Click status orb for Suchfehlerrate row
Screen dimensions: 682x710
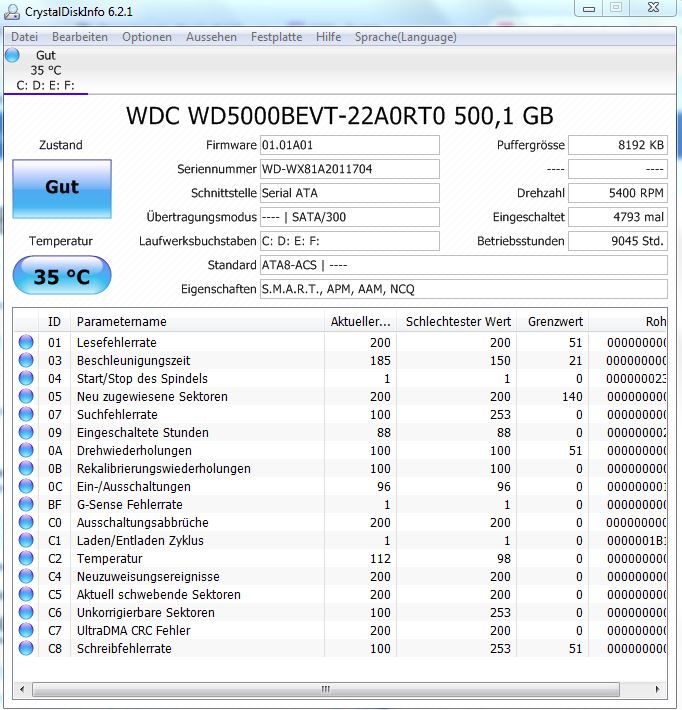point(26,414)
